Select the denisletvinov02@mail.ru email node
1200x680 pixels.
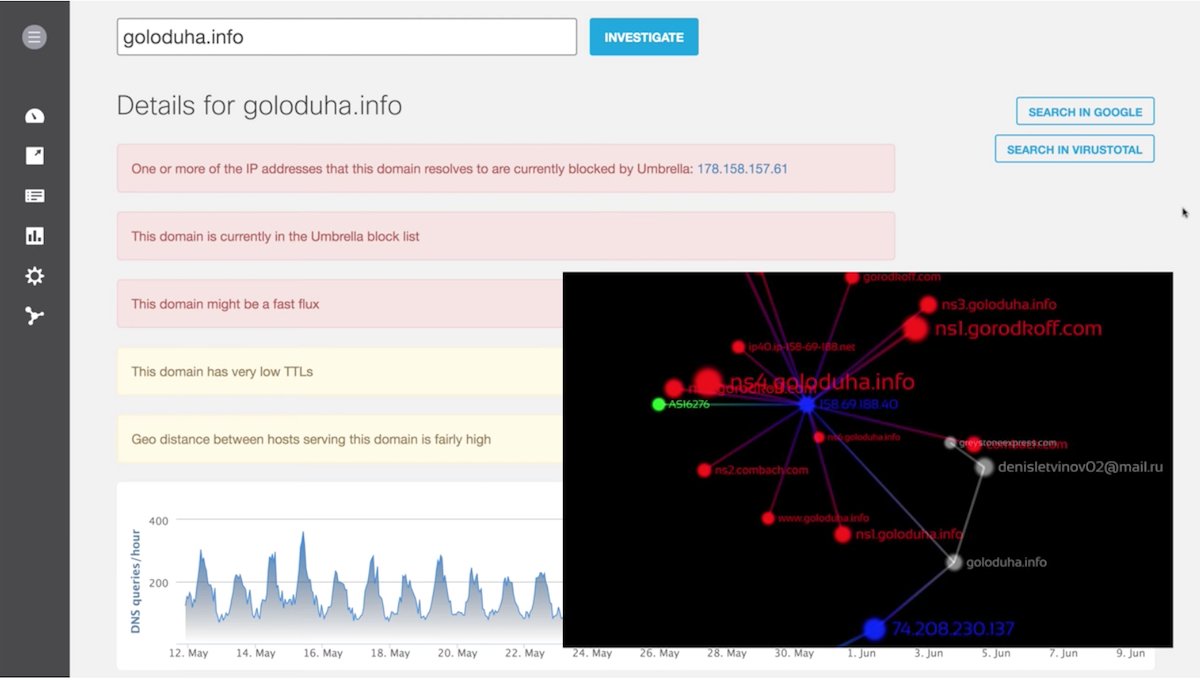click(985, 467)
